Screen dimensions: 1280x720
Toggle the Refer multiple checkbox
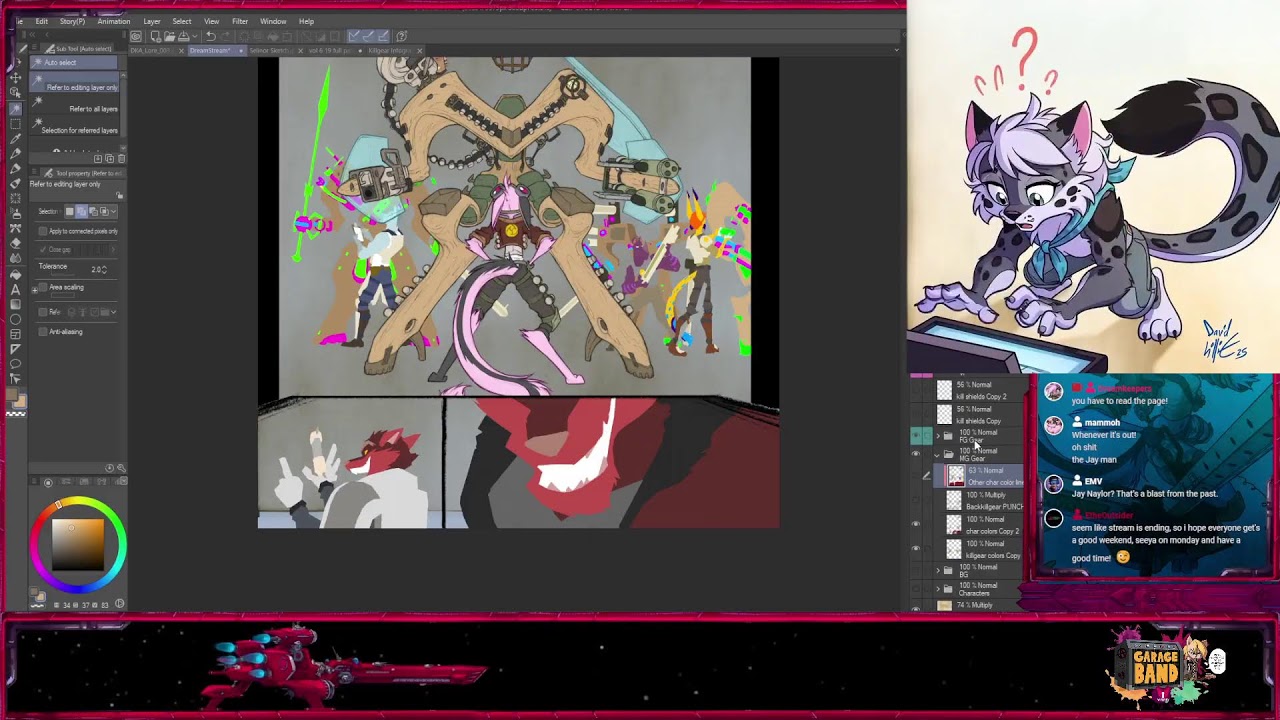[x=42, y=312]
